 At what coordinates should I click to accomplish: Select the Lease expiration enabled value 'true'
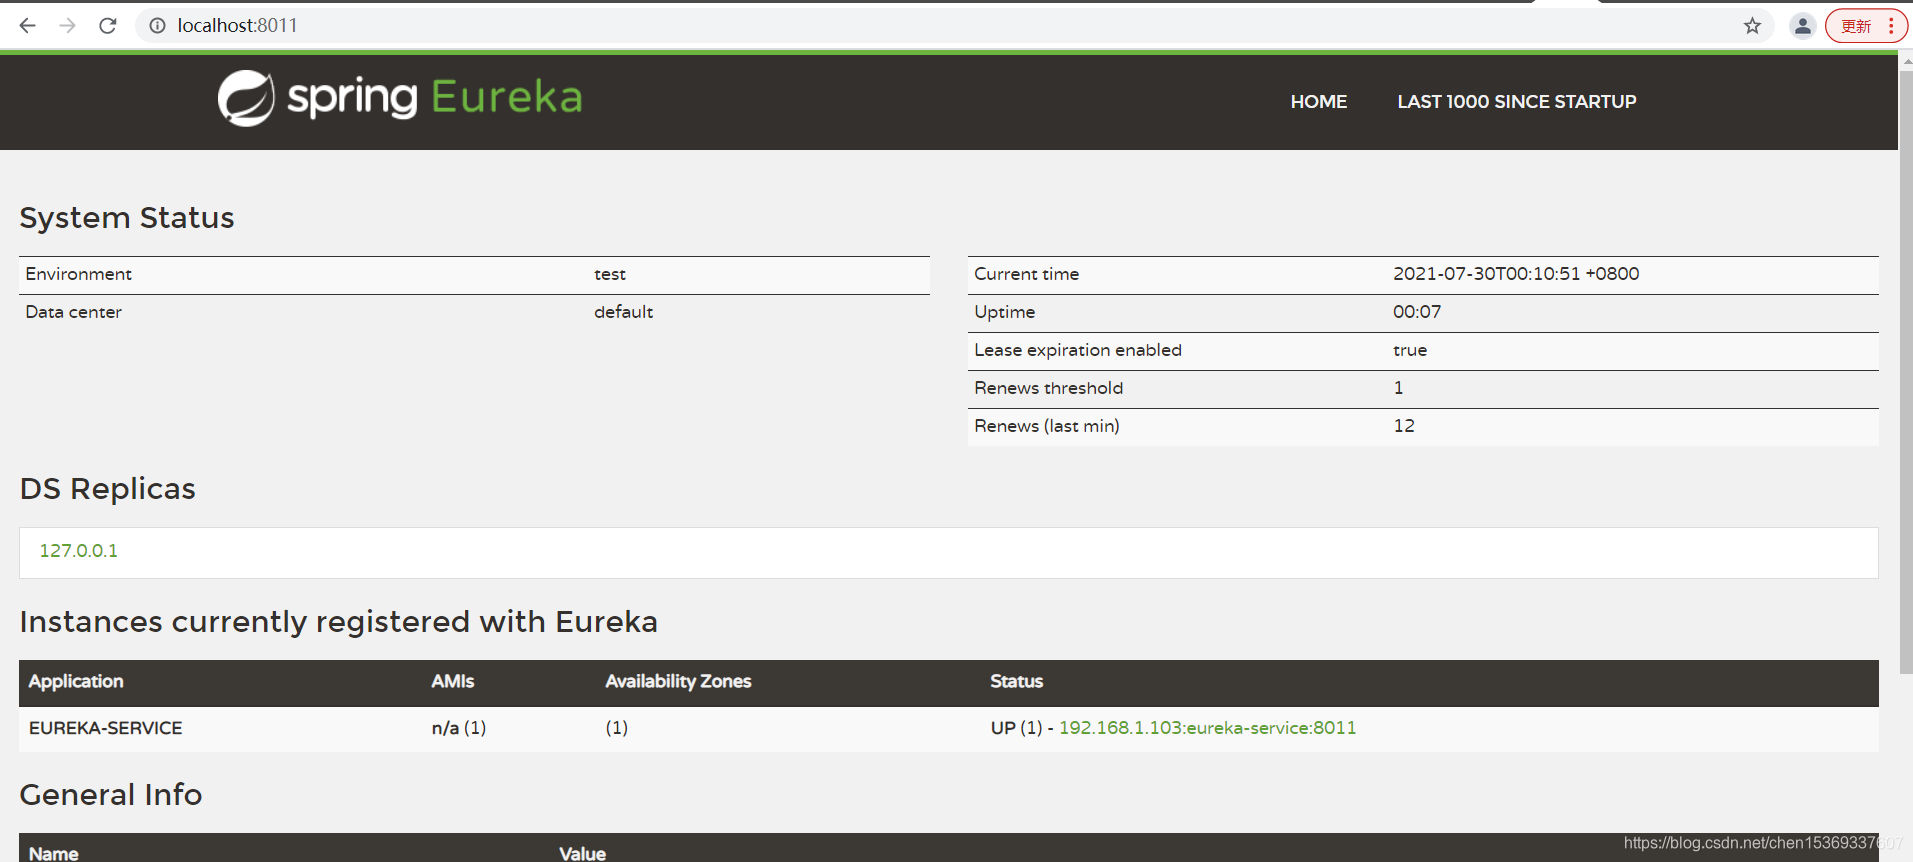click(x=1409, y=350)
